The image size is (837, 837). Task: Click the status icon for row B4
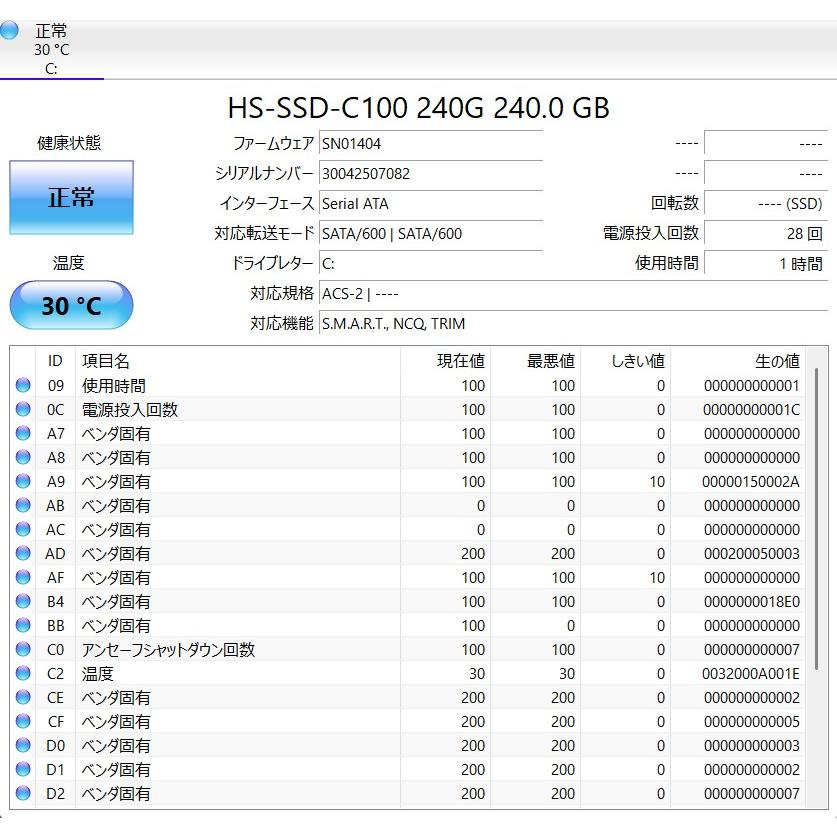click(x=23, y=601)
